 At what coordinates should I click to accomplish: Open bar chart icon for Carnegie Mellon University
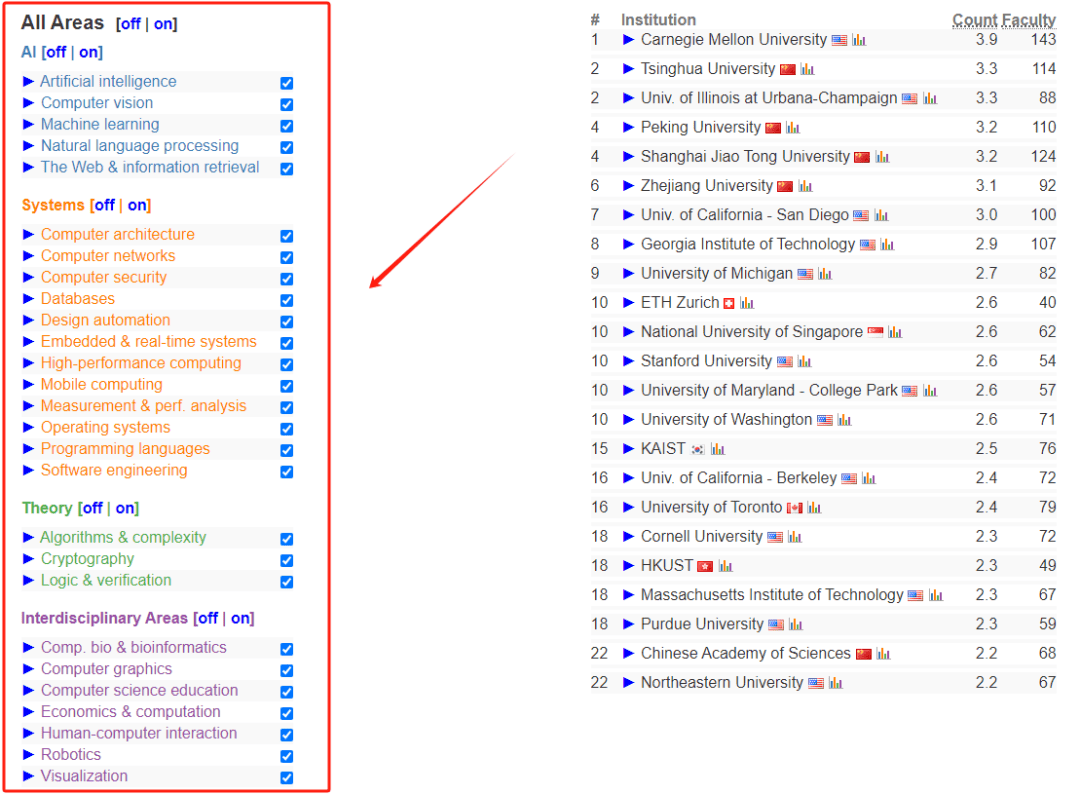[859, 41]
